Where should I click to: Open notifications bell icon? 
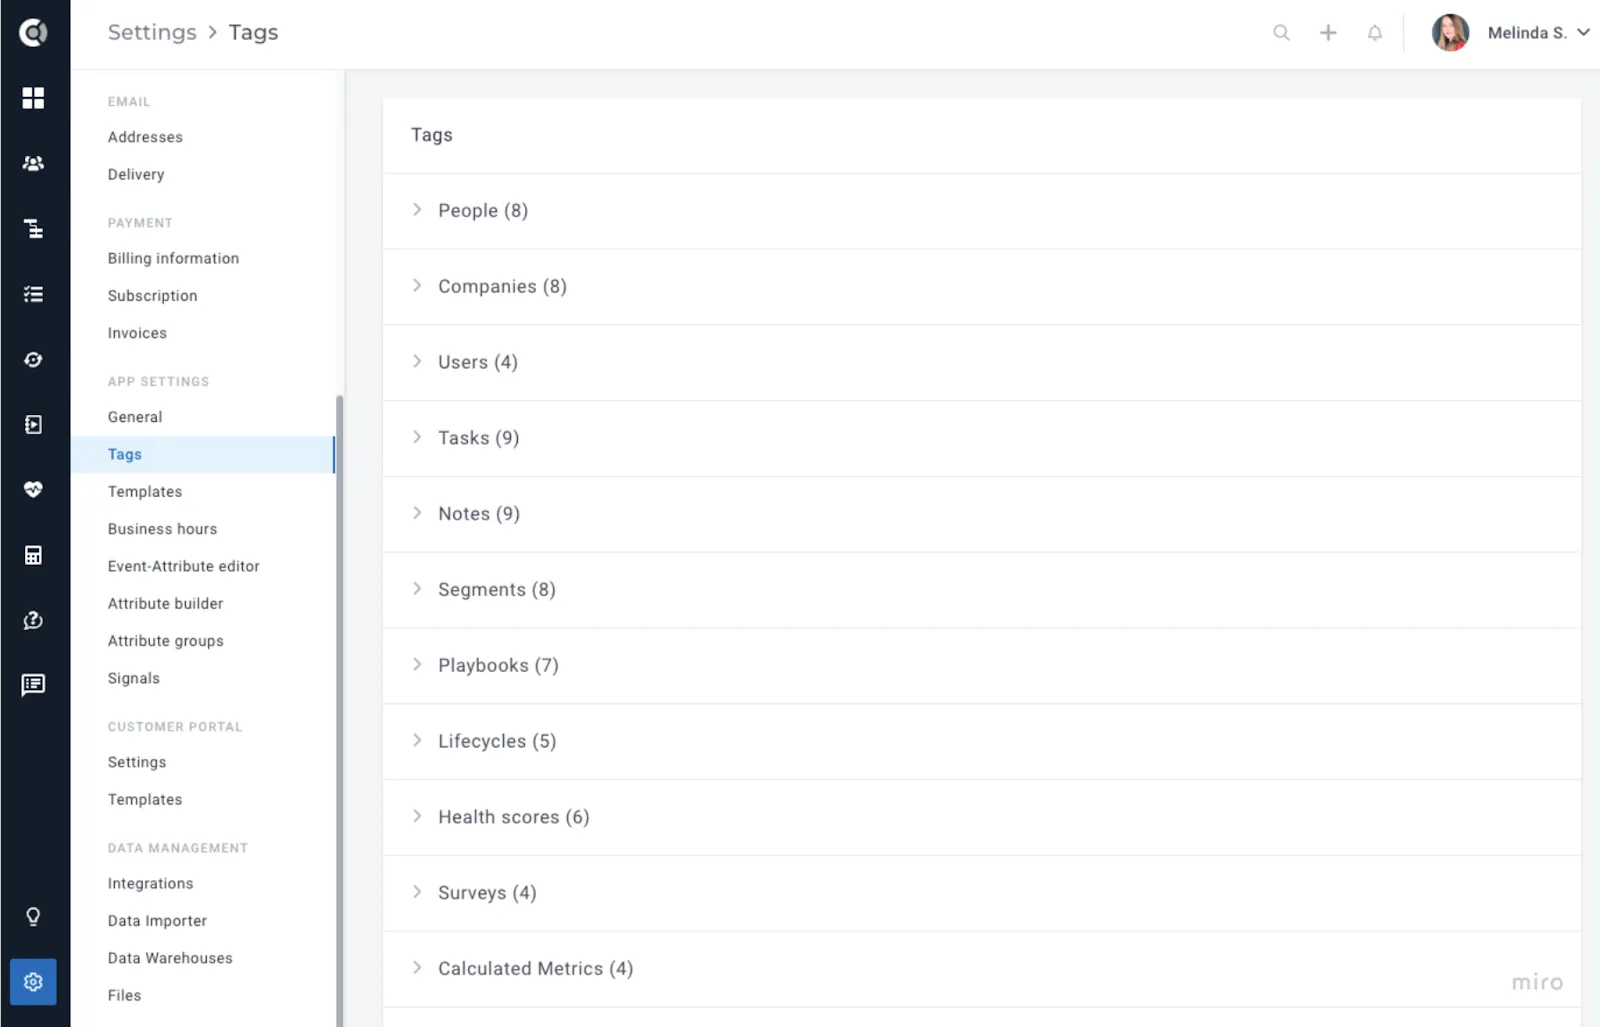[x=1375, y=33]
